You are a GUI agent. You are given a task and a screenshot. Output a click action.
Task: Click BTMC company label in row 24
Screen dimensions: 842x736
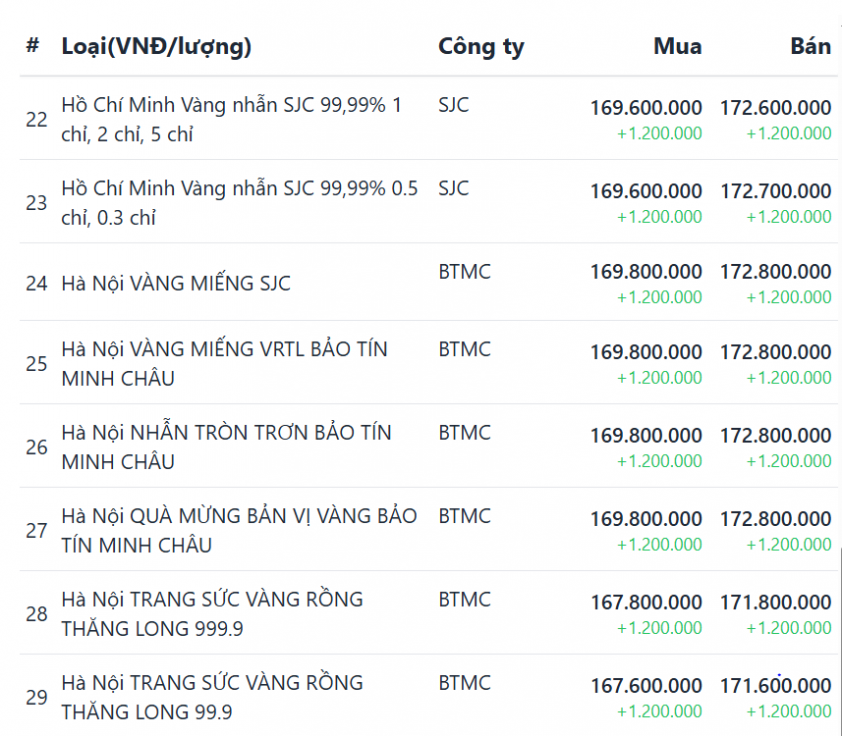click(x=464, y=271)
